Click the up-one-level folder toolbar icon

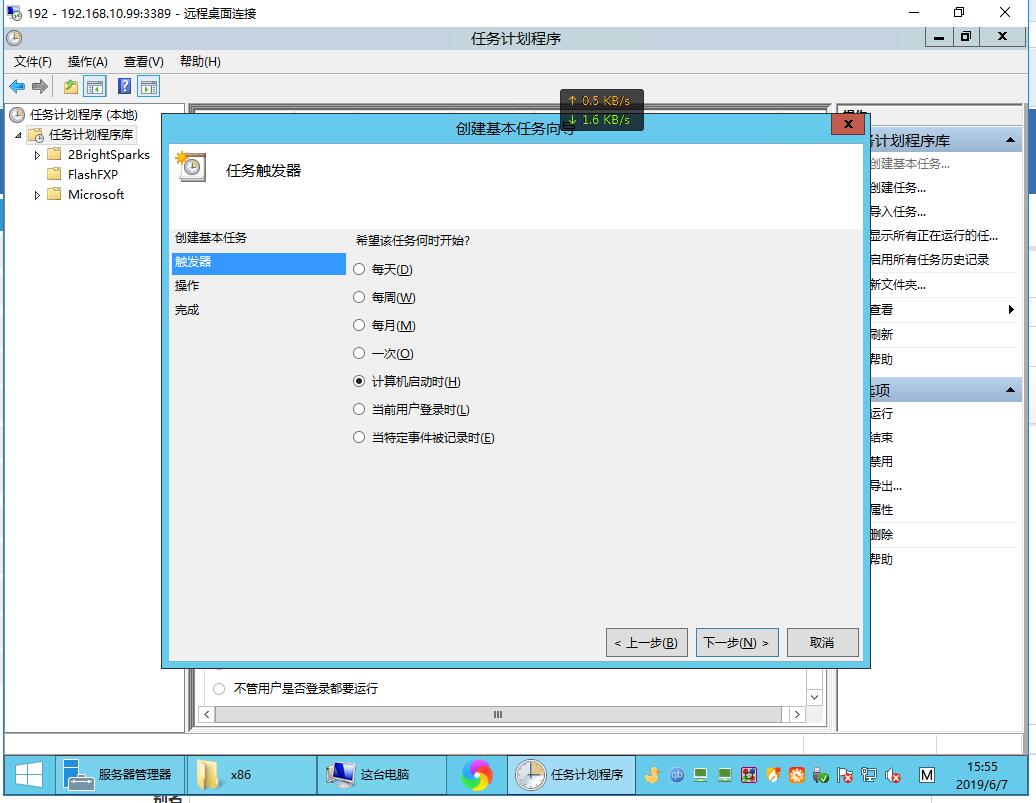(71, 87)
